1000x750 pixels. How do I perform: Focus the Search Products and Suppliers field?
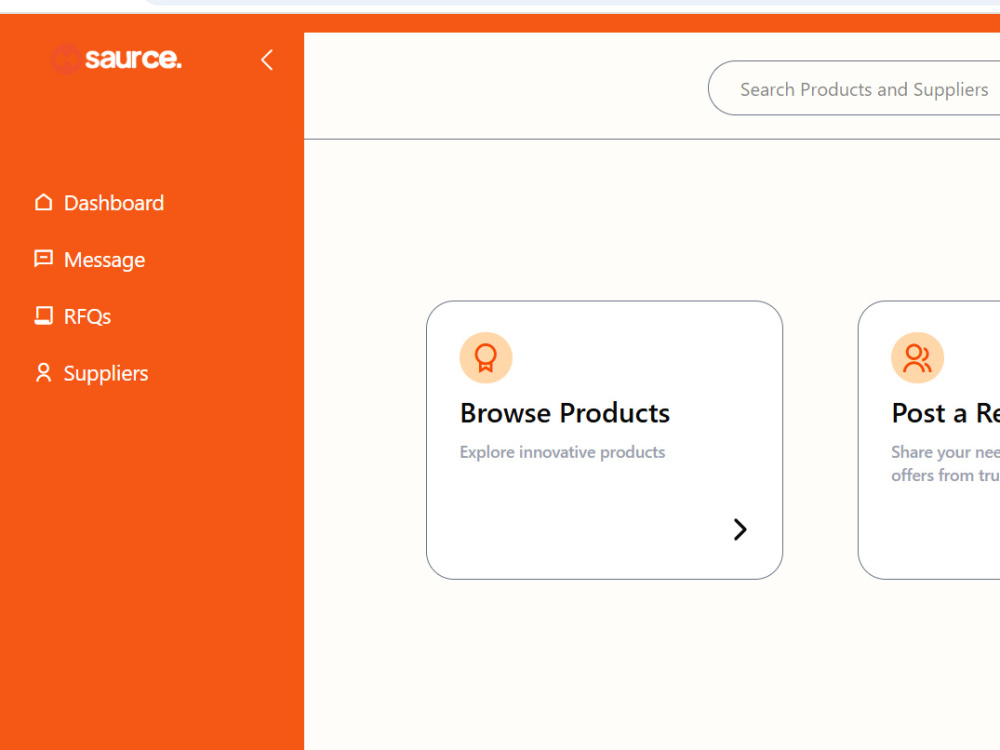[x=854, y=89]
